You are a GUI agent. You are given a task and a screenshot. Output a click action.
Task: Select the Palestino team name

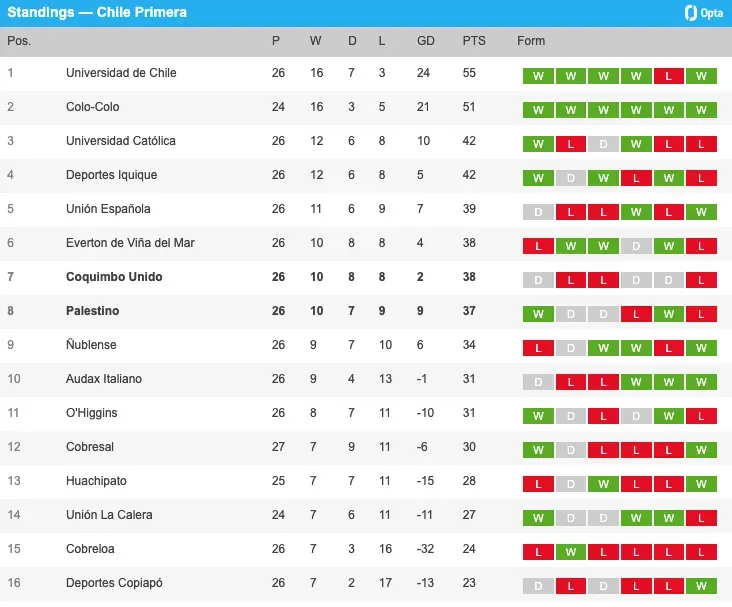pos(92,311)
